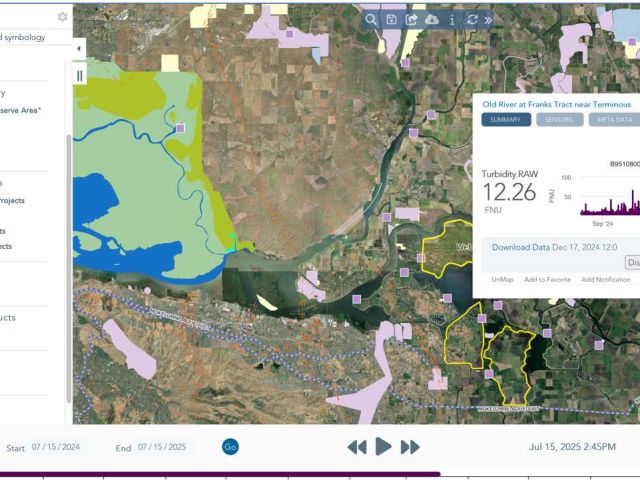Screen dimensions: 640x480
Task: Expand toolbar with double chevron icon
Action: pyautogui.click(x=489, y=19)
